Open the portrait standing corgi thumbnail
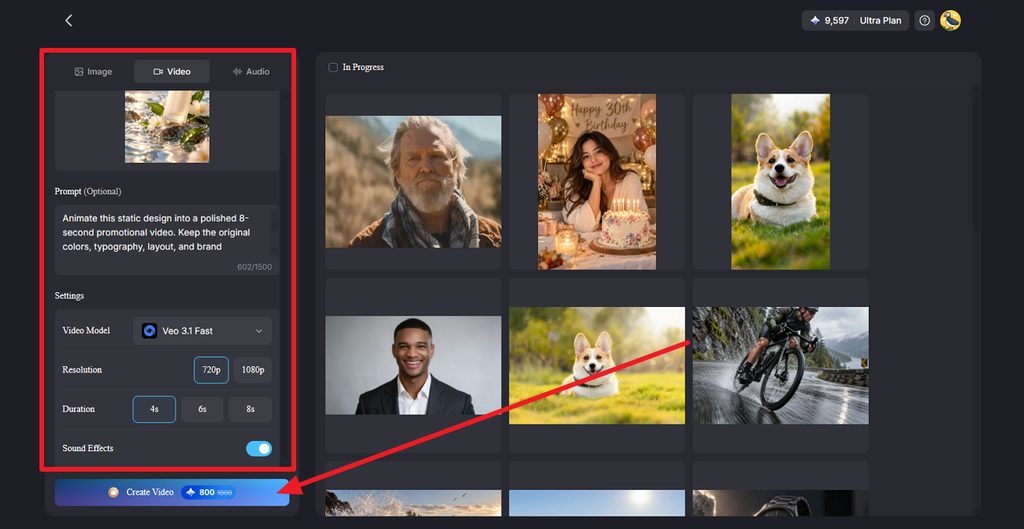 (780, 182)
